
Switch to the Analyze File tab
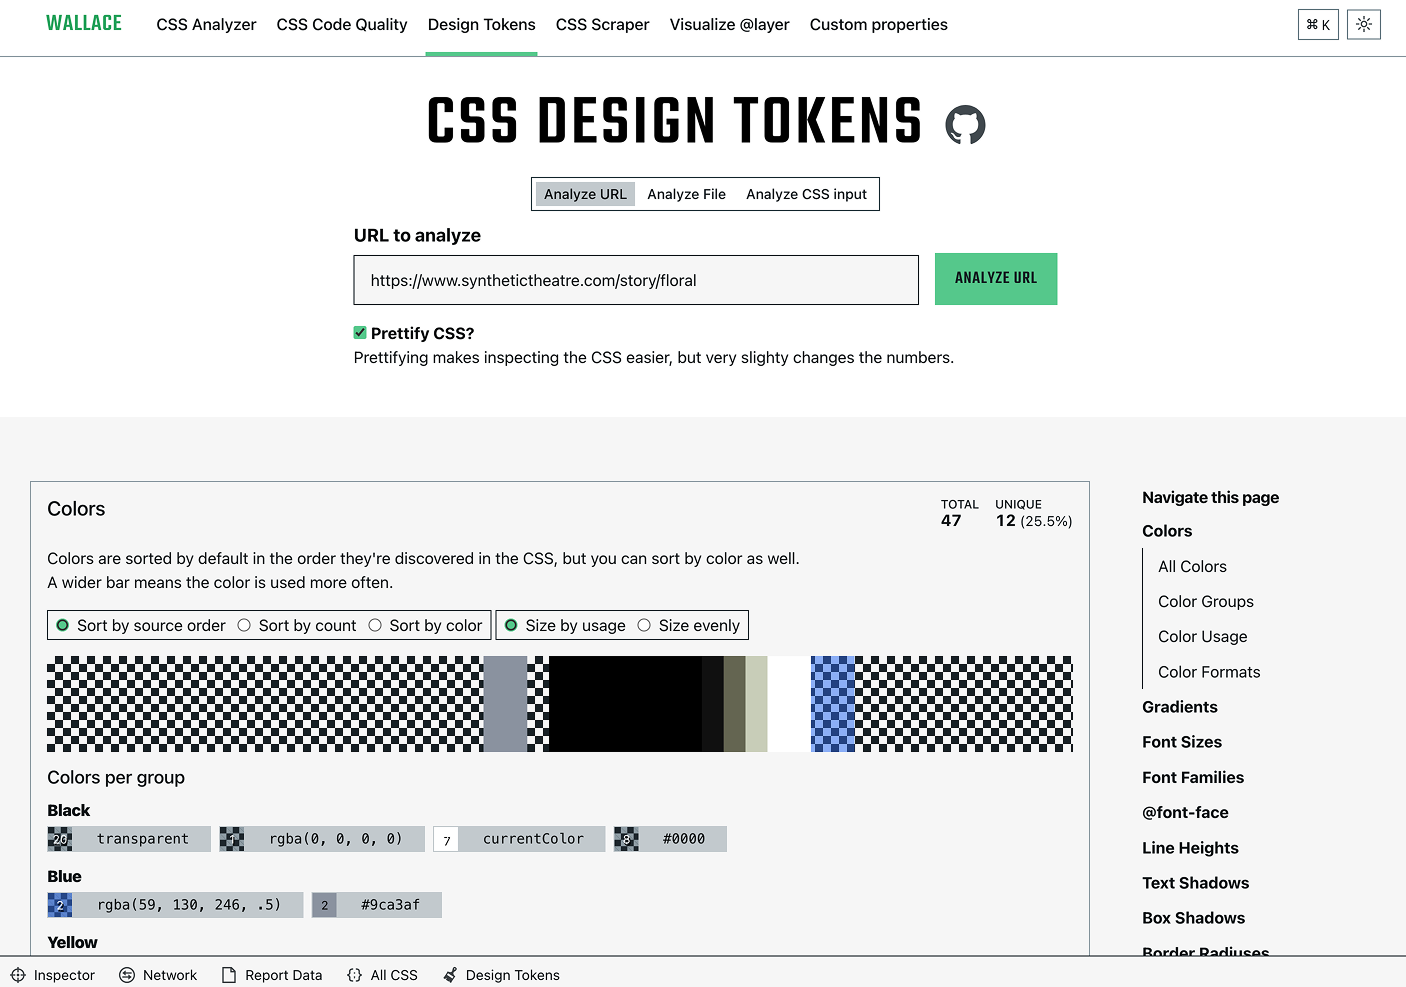coord(686,194)
